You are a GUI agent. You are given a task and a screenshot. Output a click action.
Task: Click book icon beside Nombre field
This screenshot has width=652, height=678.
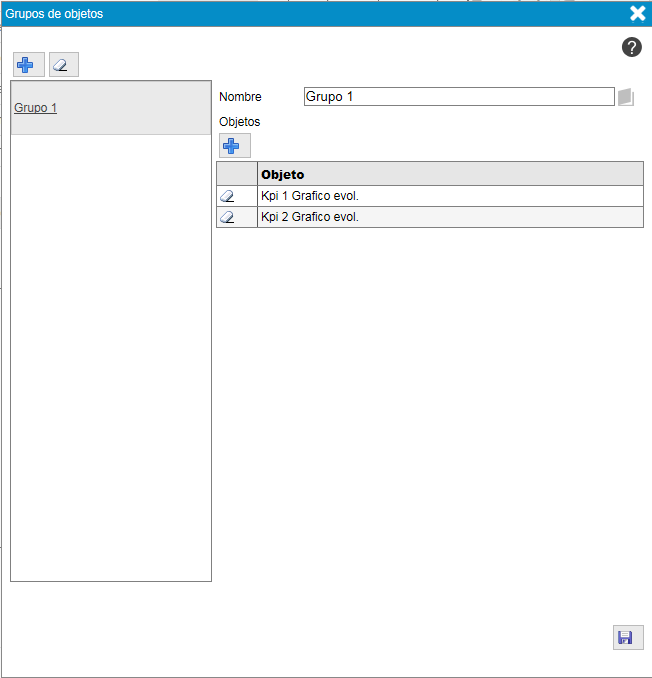[x=626, y=97]
